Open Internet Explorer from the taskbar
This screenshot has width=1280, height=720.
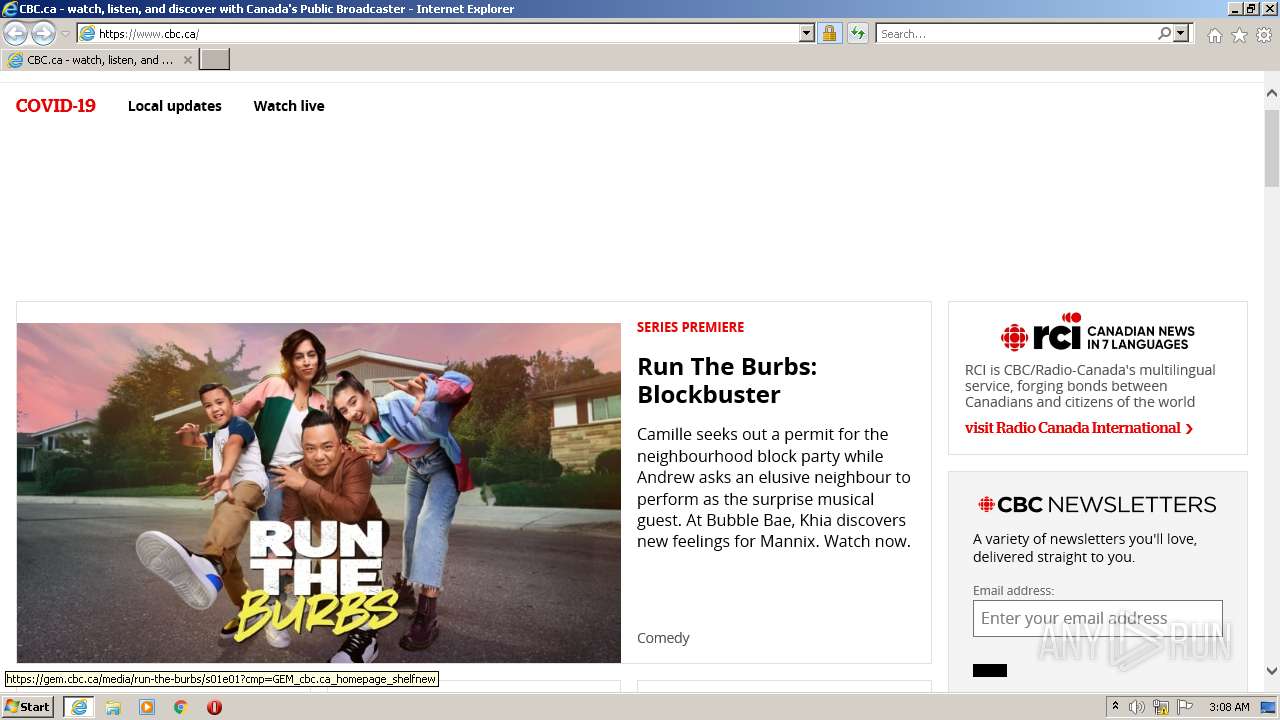pyautogui.click(x=79, y=707)
